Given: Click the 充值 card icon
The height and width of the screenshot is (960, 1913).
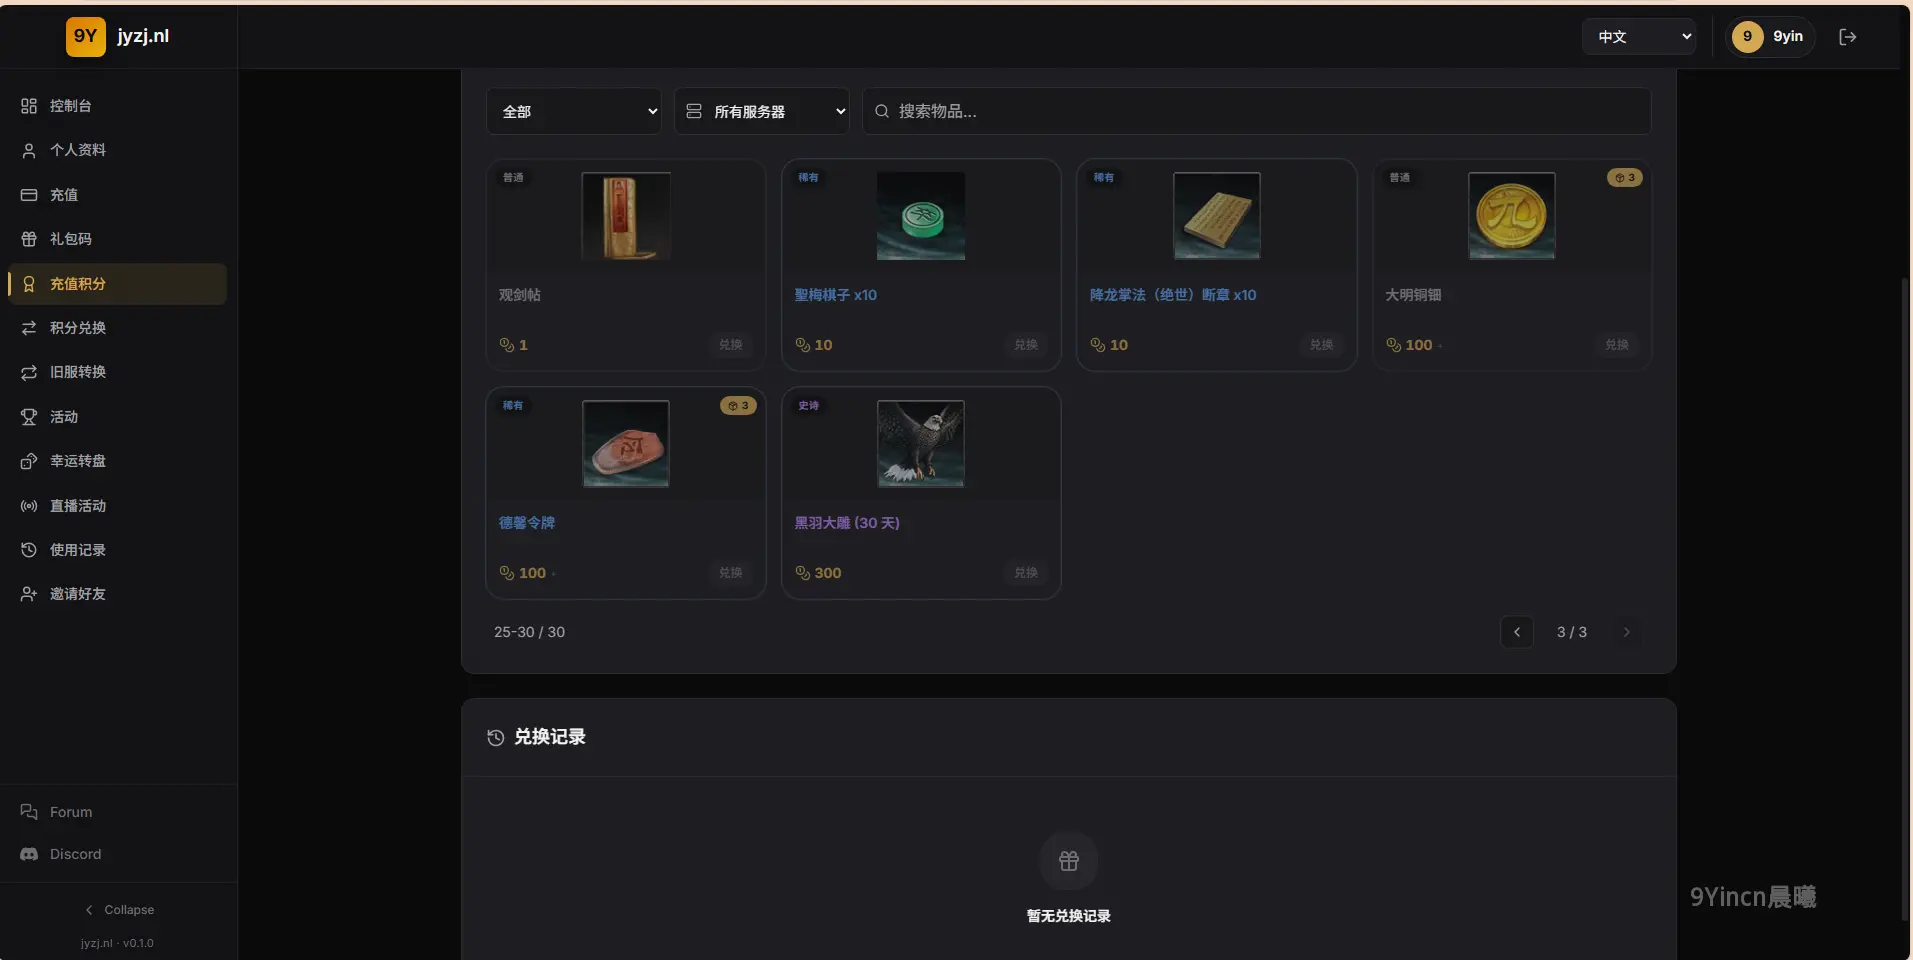Looking at the screenshot, I should click(29, 195).
